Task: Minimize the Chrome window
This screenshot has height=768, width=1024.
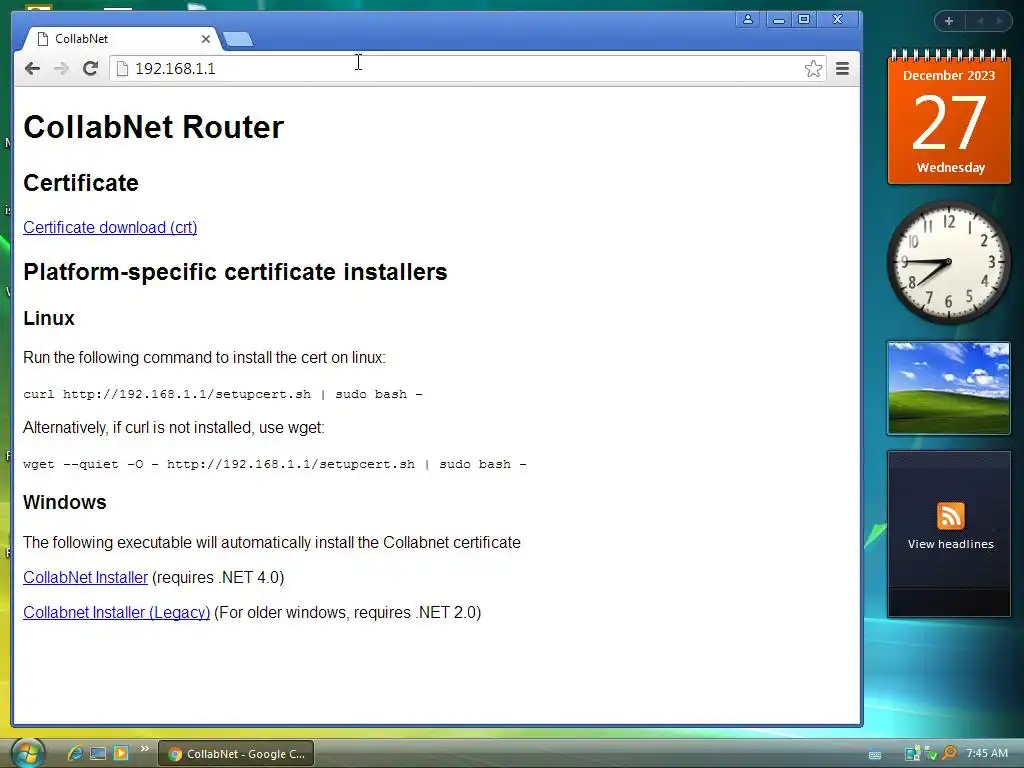Action: 778,20
